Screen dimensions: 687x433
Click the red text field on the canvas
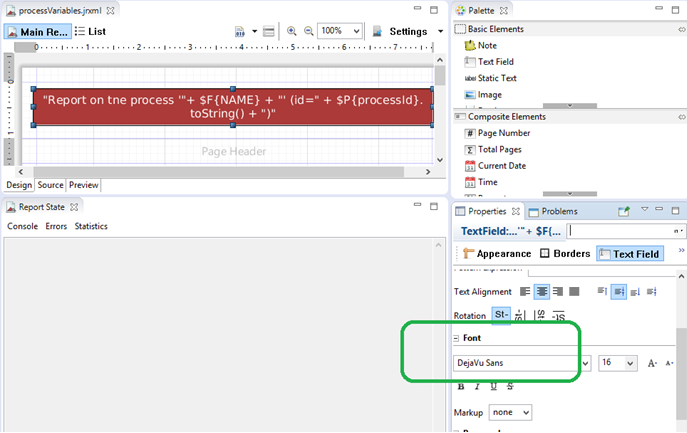point(233,108)
